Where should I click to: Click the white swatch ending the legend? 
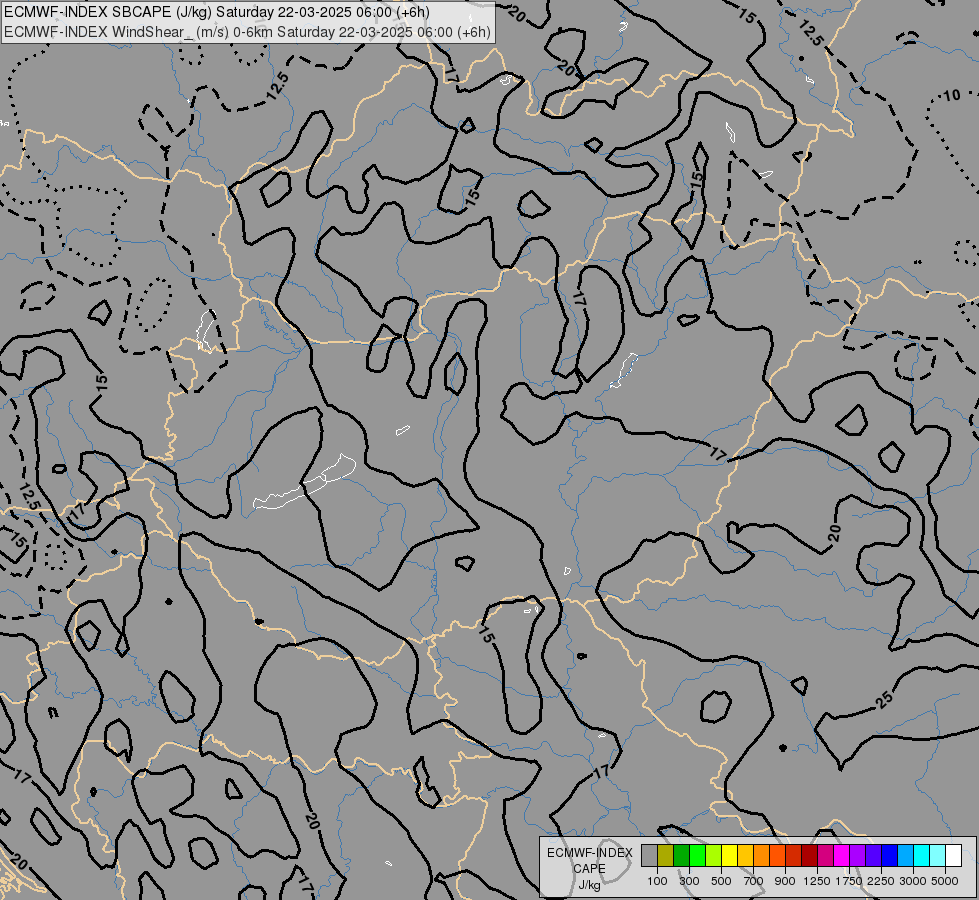point(953,855)
